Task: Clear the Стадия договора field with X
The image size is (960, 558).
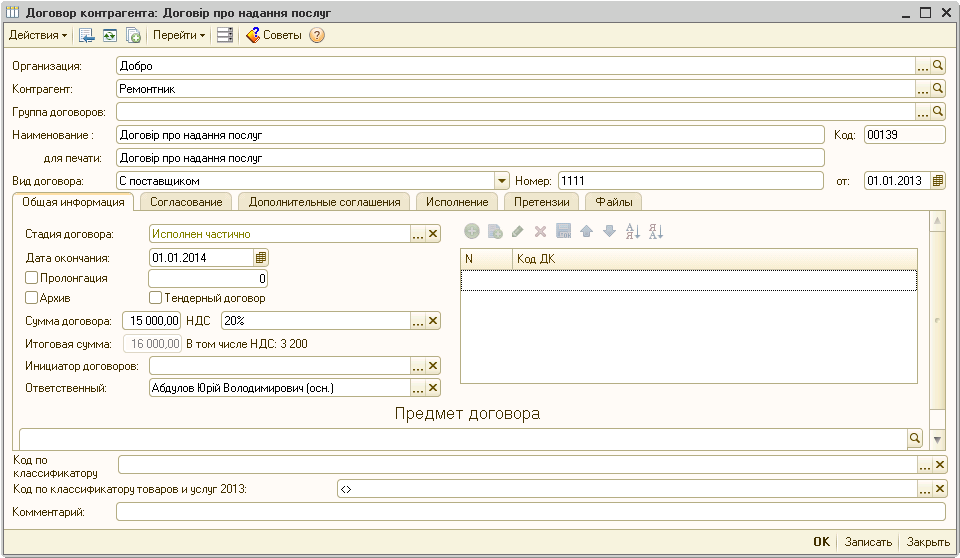Action: coord(433,234)
